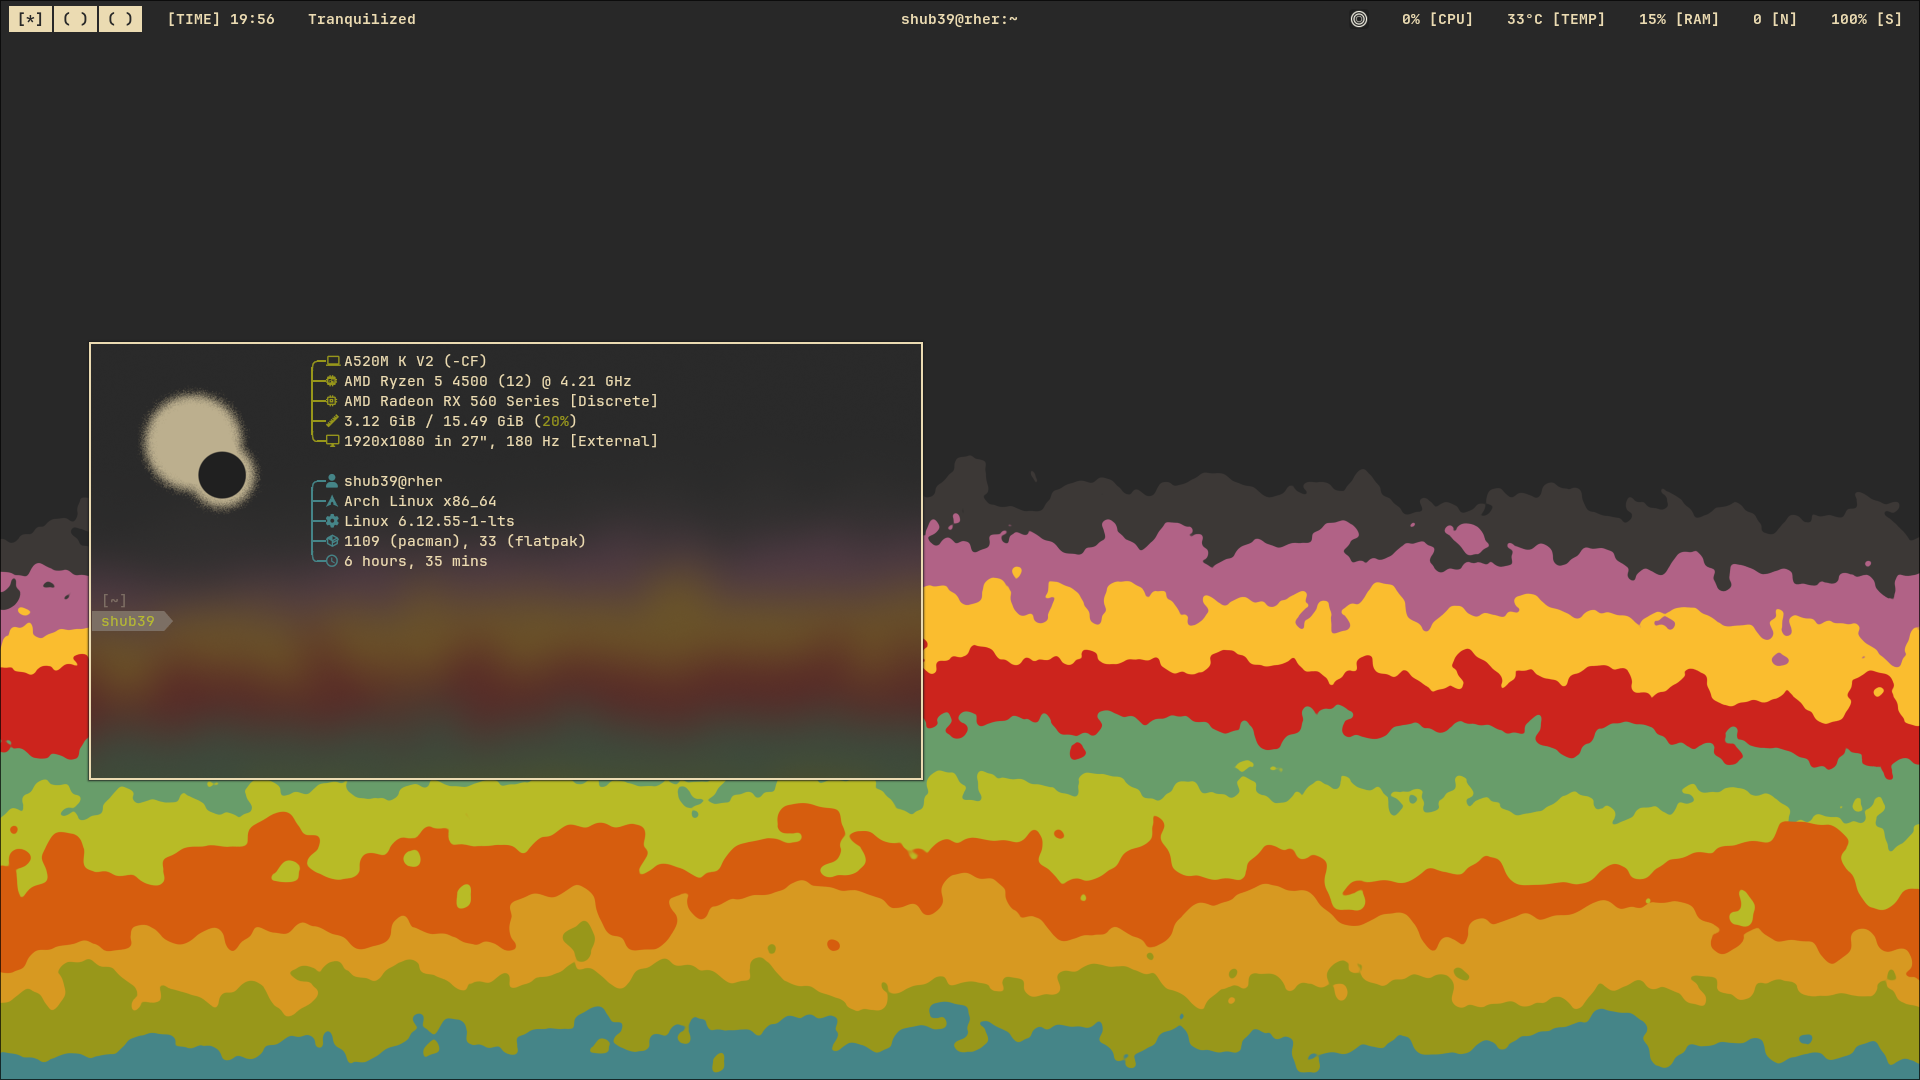Switch to the second workspace button

pyautogui.click(x=75, y=19)
